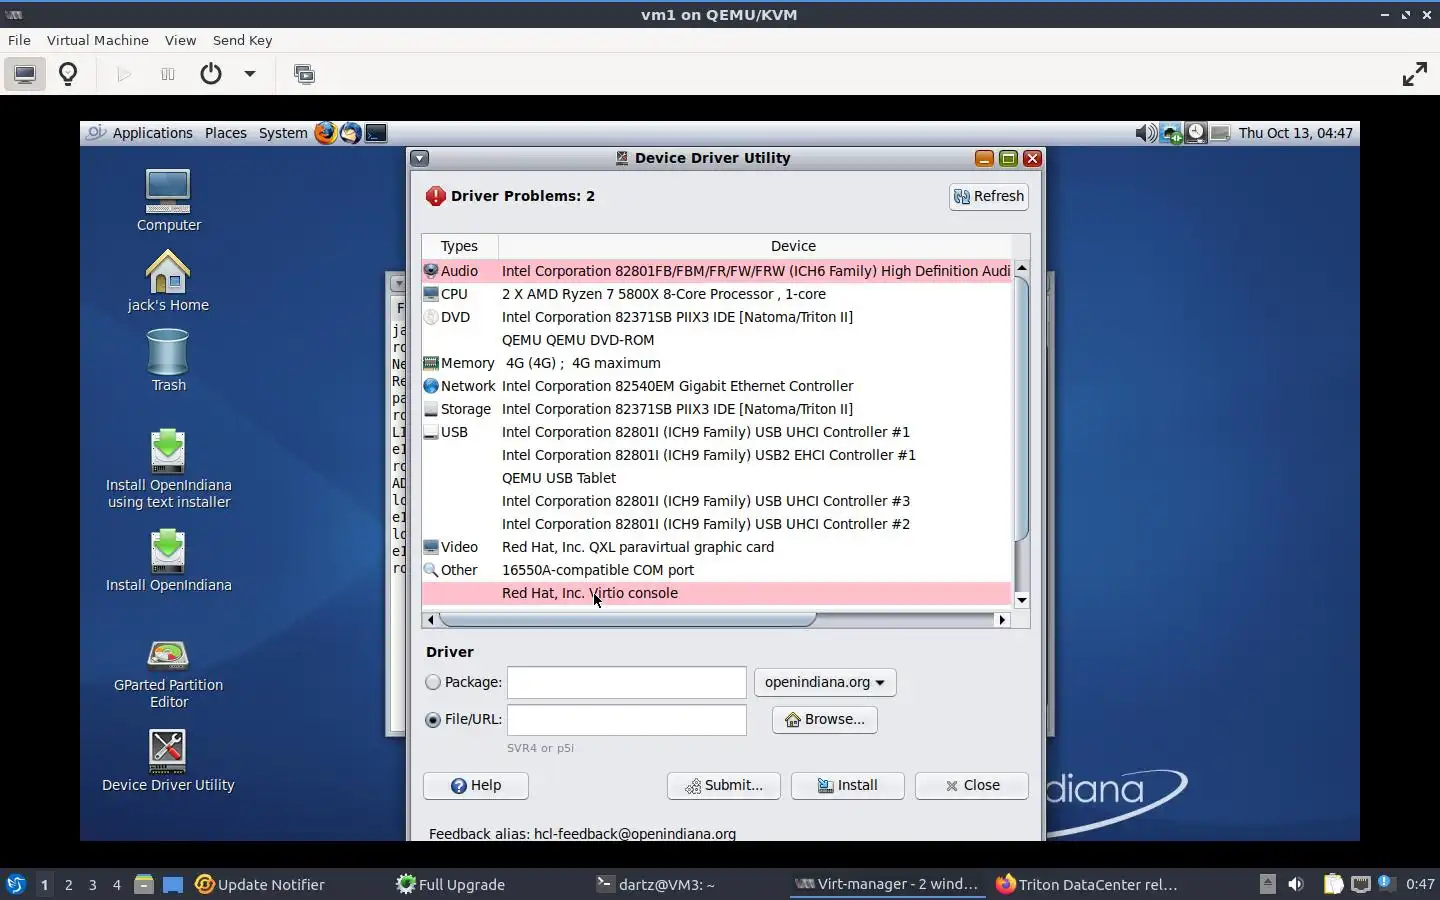Show the graphical console view in virt-manager
This screenshot has height=900, width=1440.
(x=25, y=74)
